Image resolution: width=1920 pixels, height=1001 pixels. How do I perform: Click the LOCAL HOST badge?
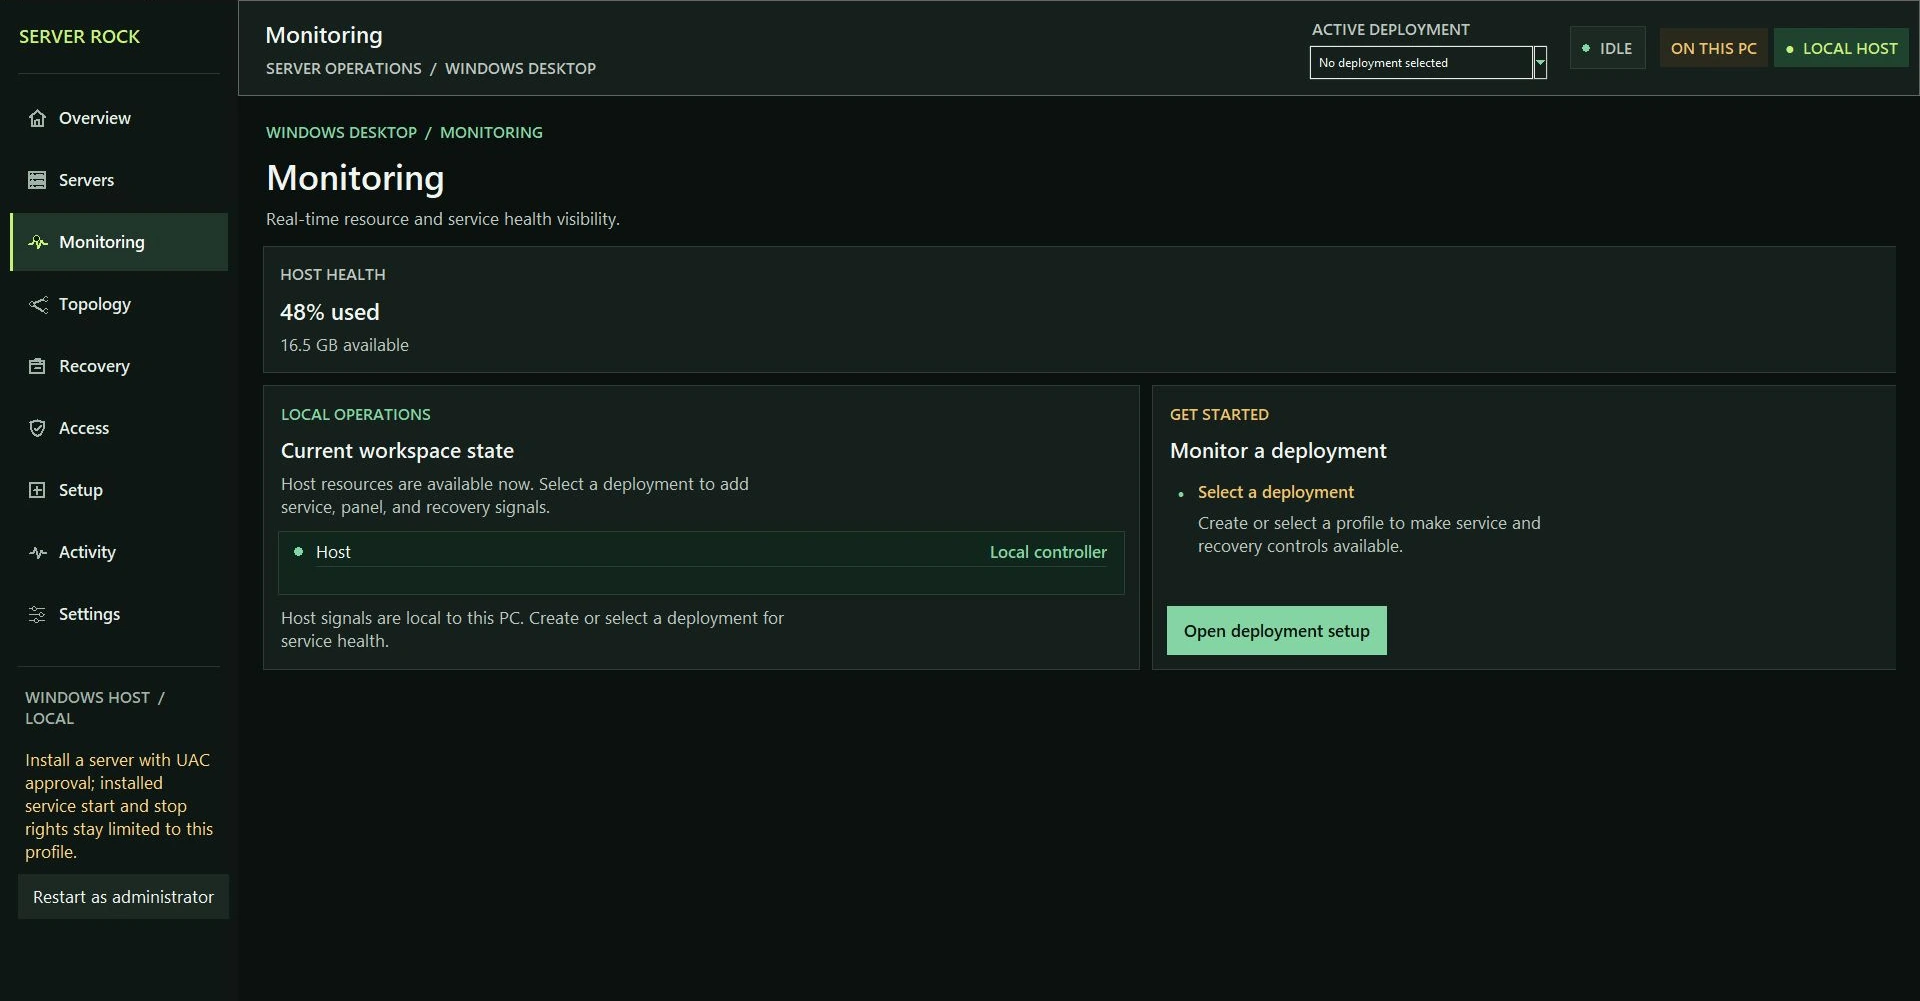1841,48
